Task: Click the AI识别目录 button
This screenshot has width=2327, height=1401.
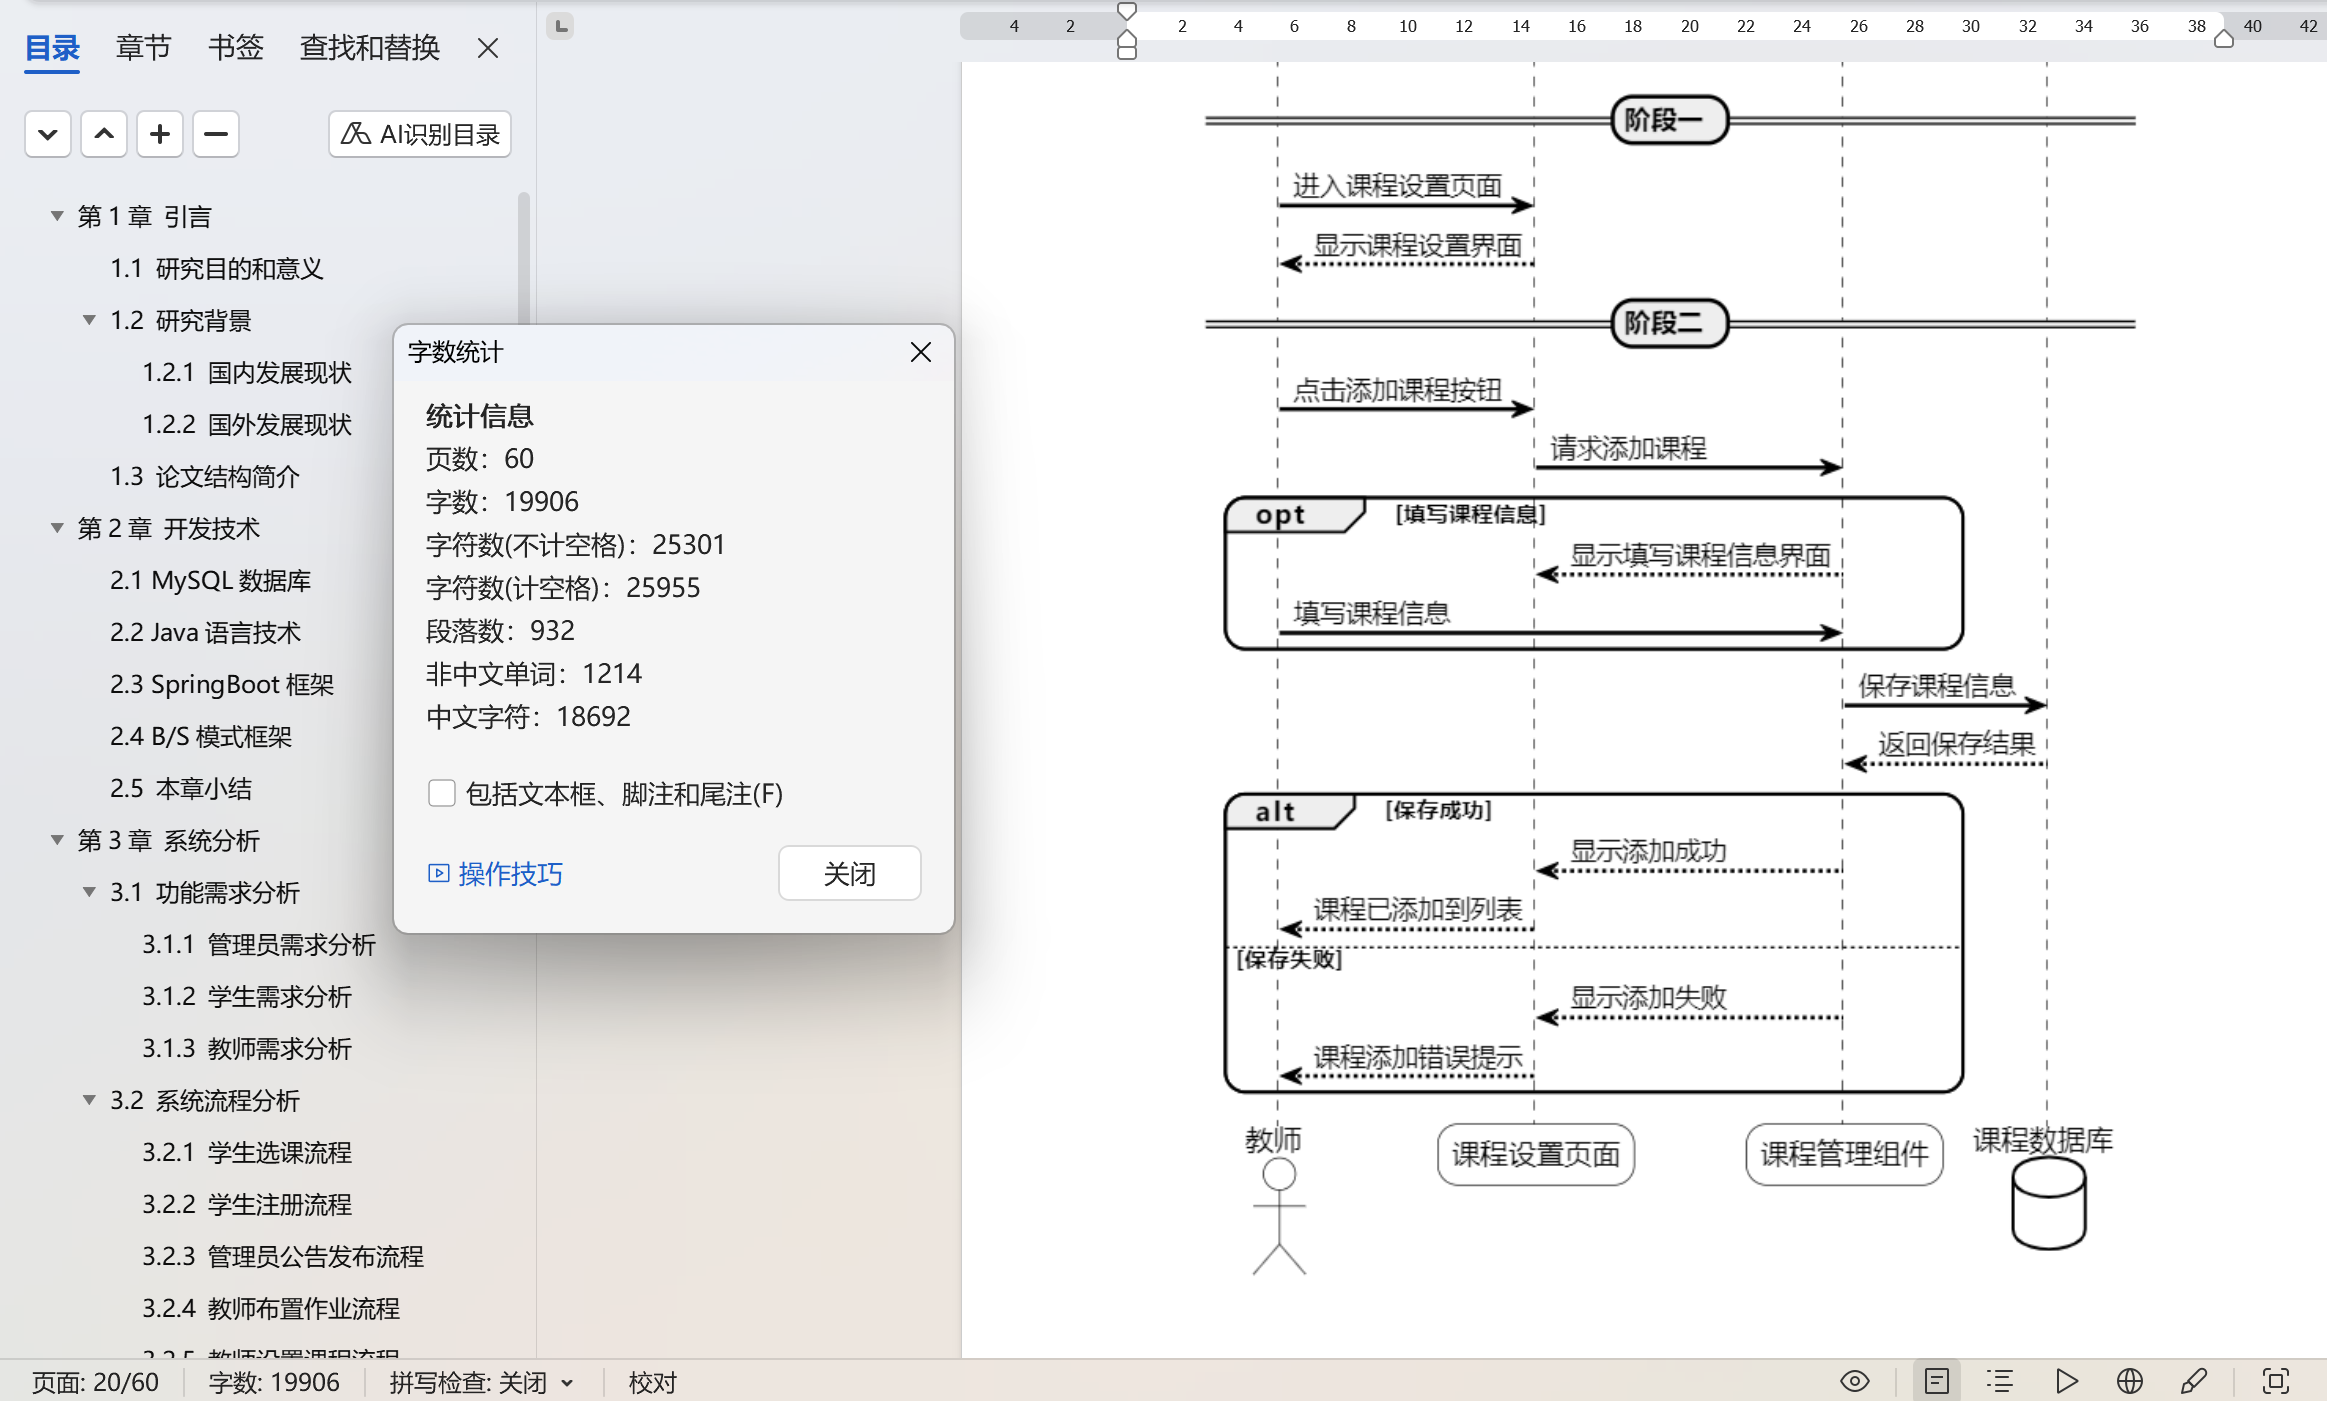Action: tap(420, 134)
